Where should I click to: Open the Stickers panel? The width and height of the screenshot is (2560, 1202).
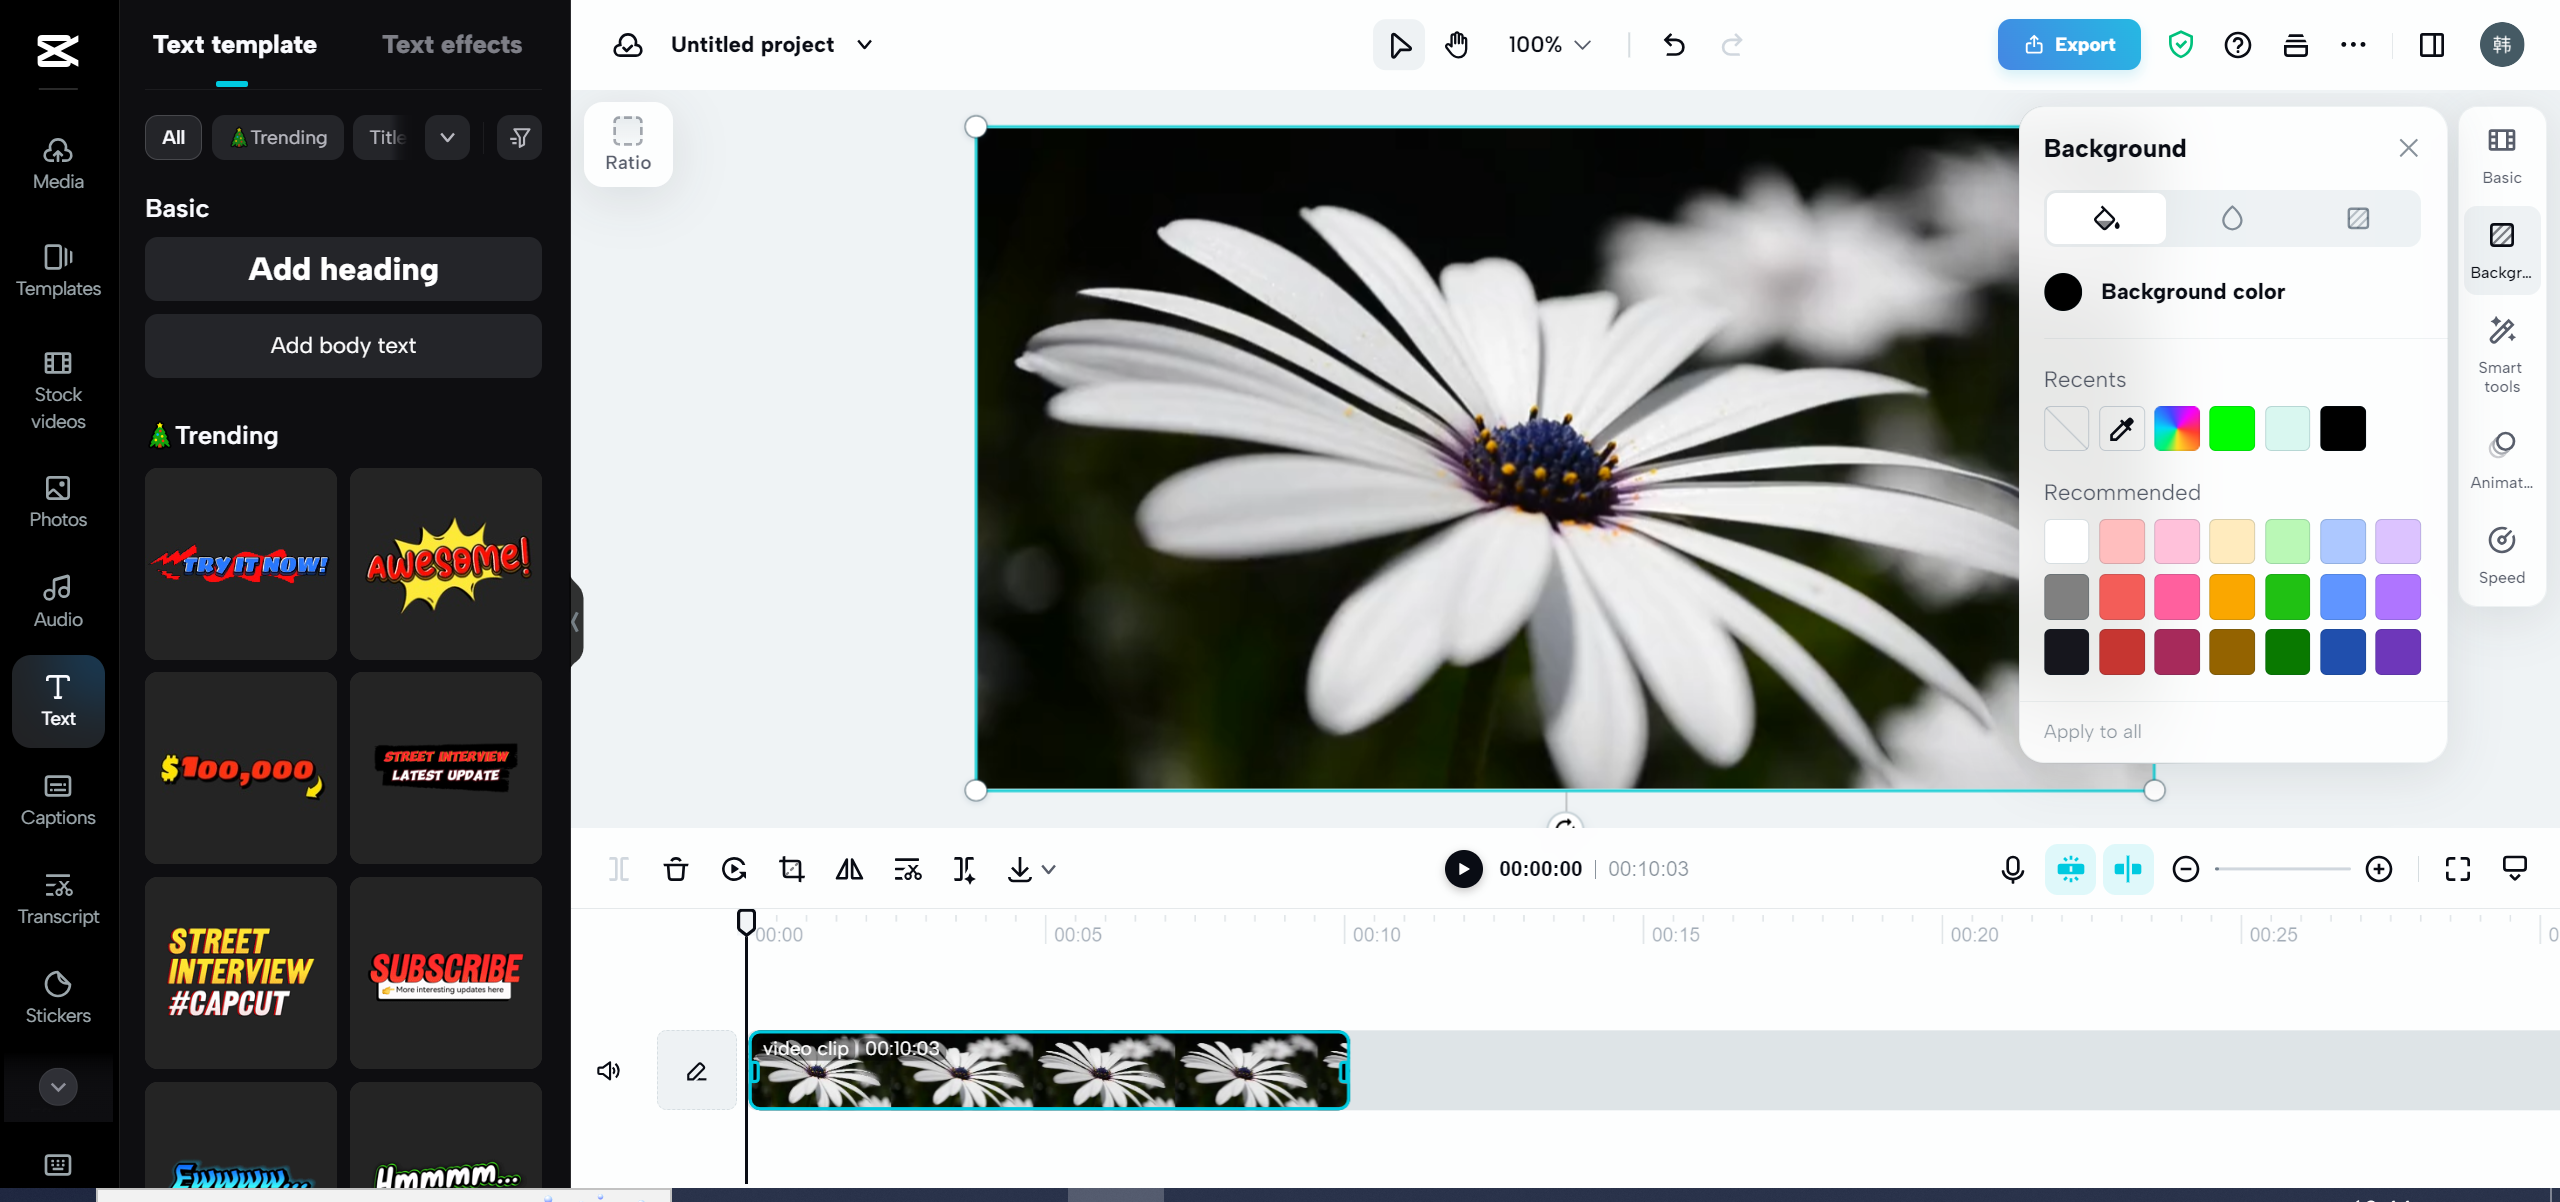coord(57,996)
